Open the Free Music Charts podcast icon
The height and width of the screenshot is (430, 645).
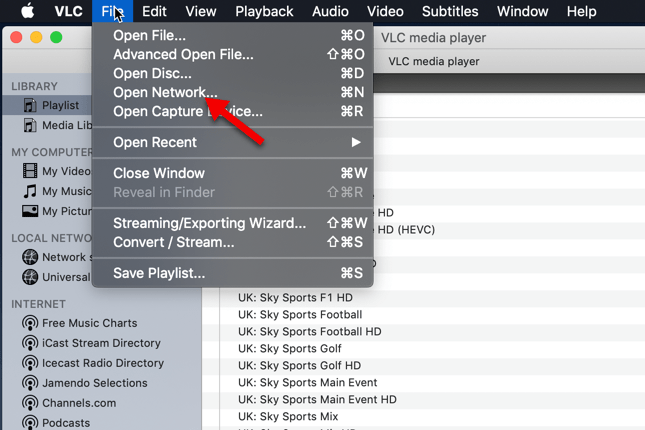29,323
